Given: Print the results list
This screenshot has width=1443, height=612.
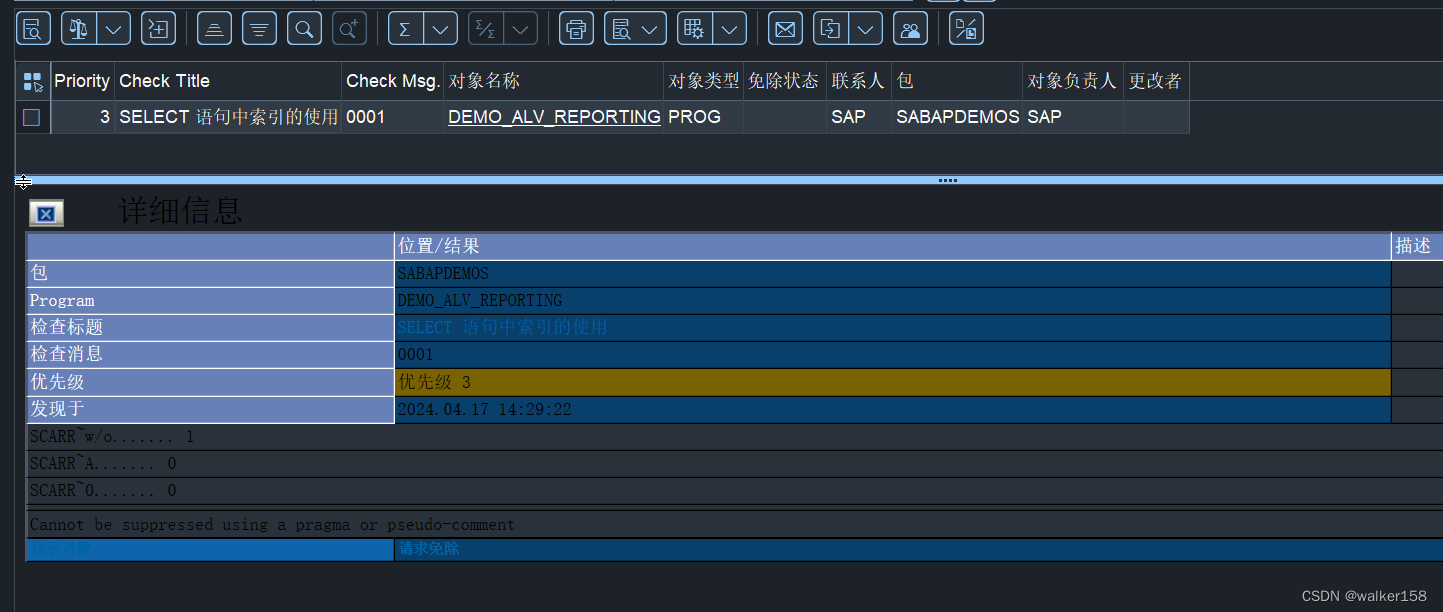Looking at the screenshot, I should (576, 28).
